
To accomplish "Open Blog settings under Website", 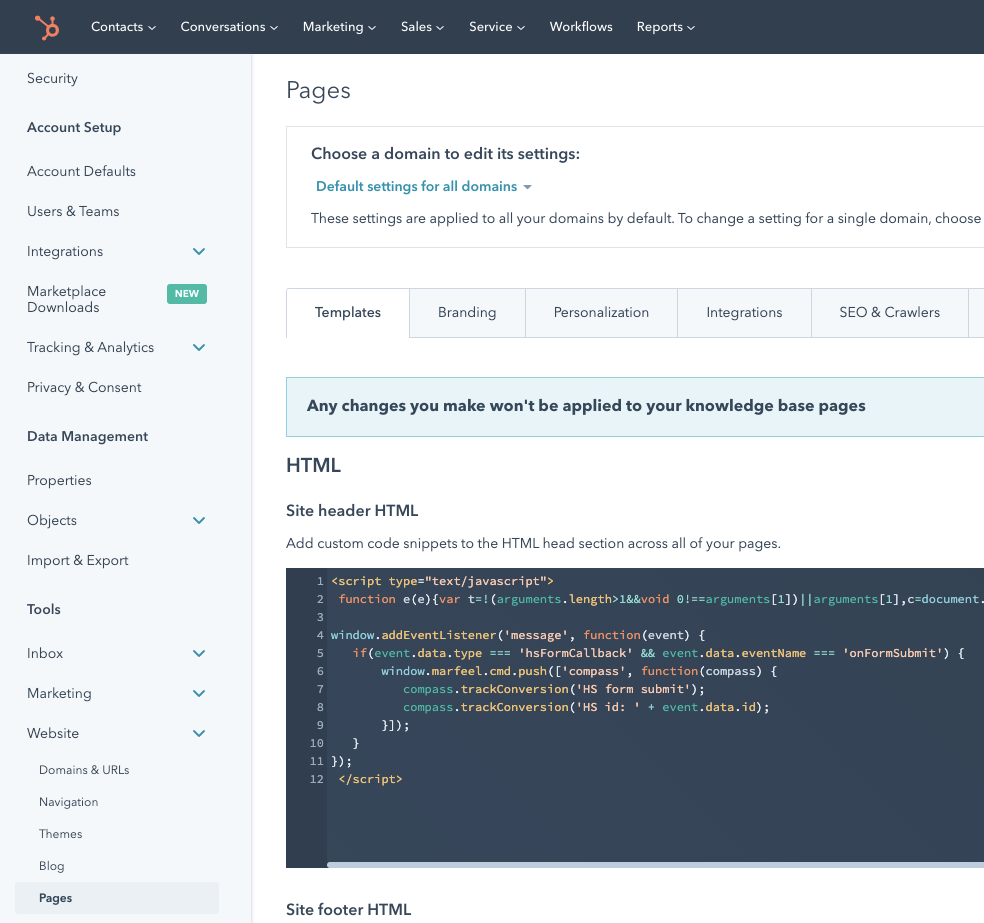I will 51,866.
